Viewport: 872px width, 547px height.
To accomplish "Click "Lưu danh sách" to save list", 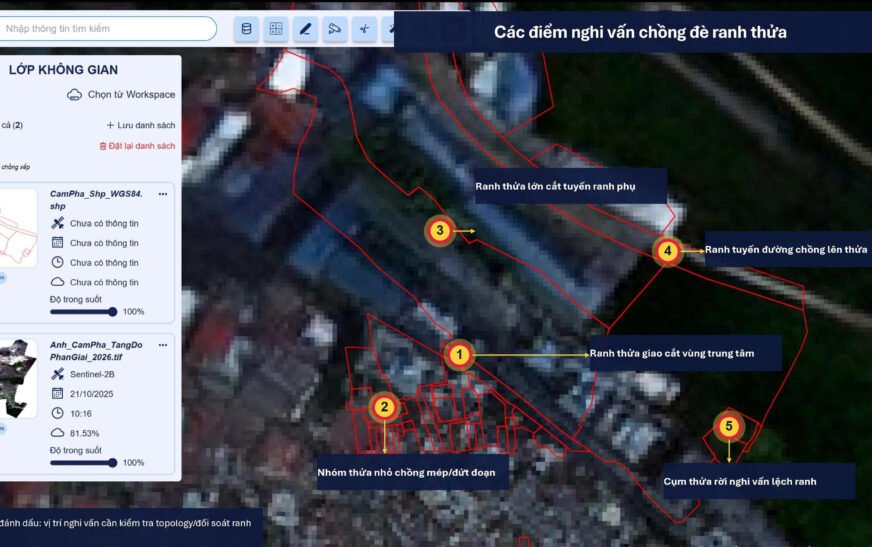I will (x=141, y=125).
